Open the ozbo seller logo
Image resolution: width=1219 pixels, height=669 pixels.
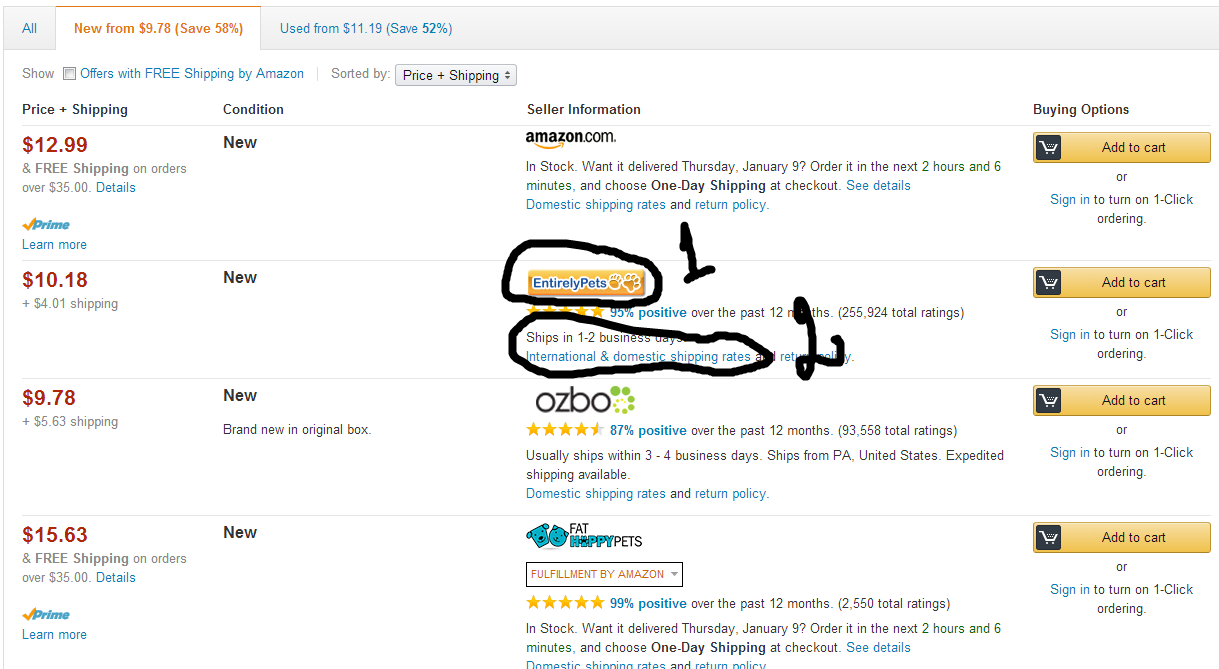coord(585,401)
